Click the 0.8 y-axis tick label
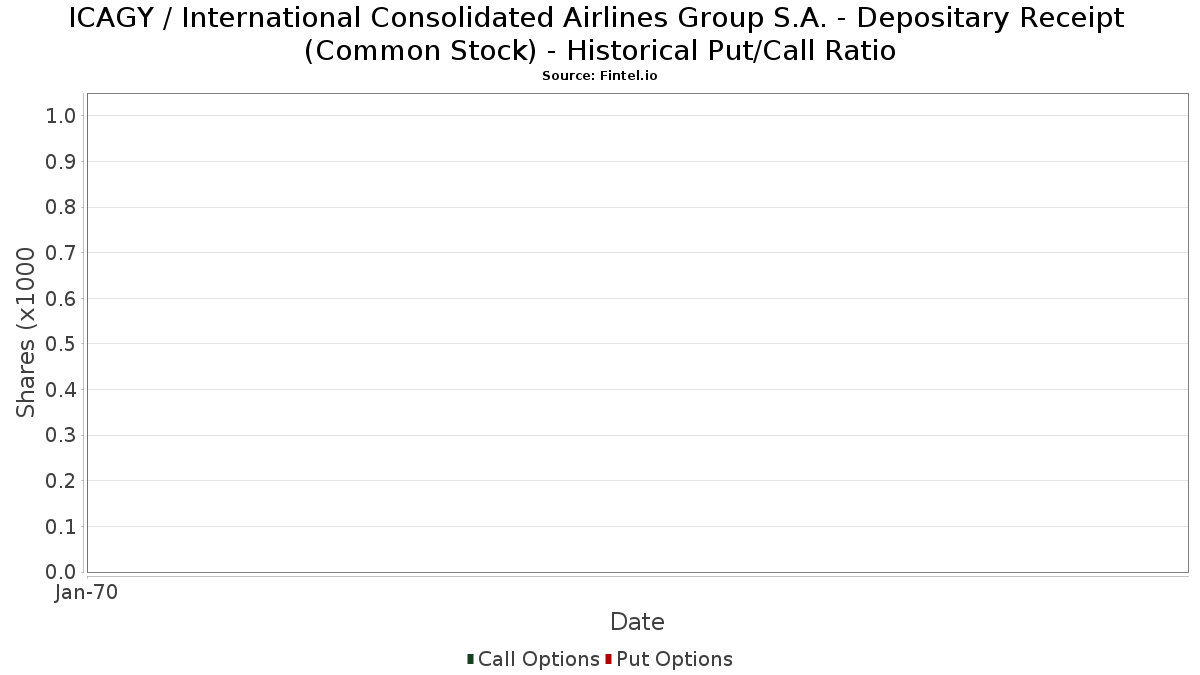 pos(61,207)
